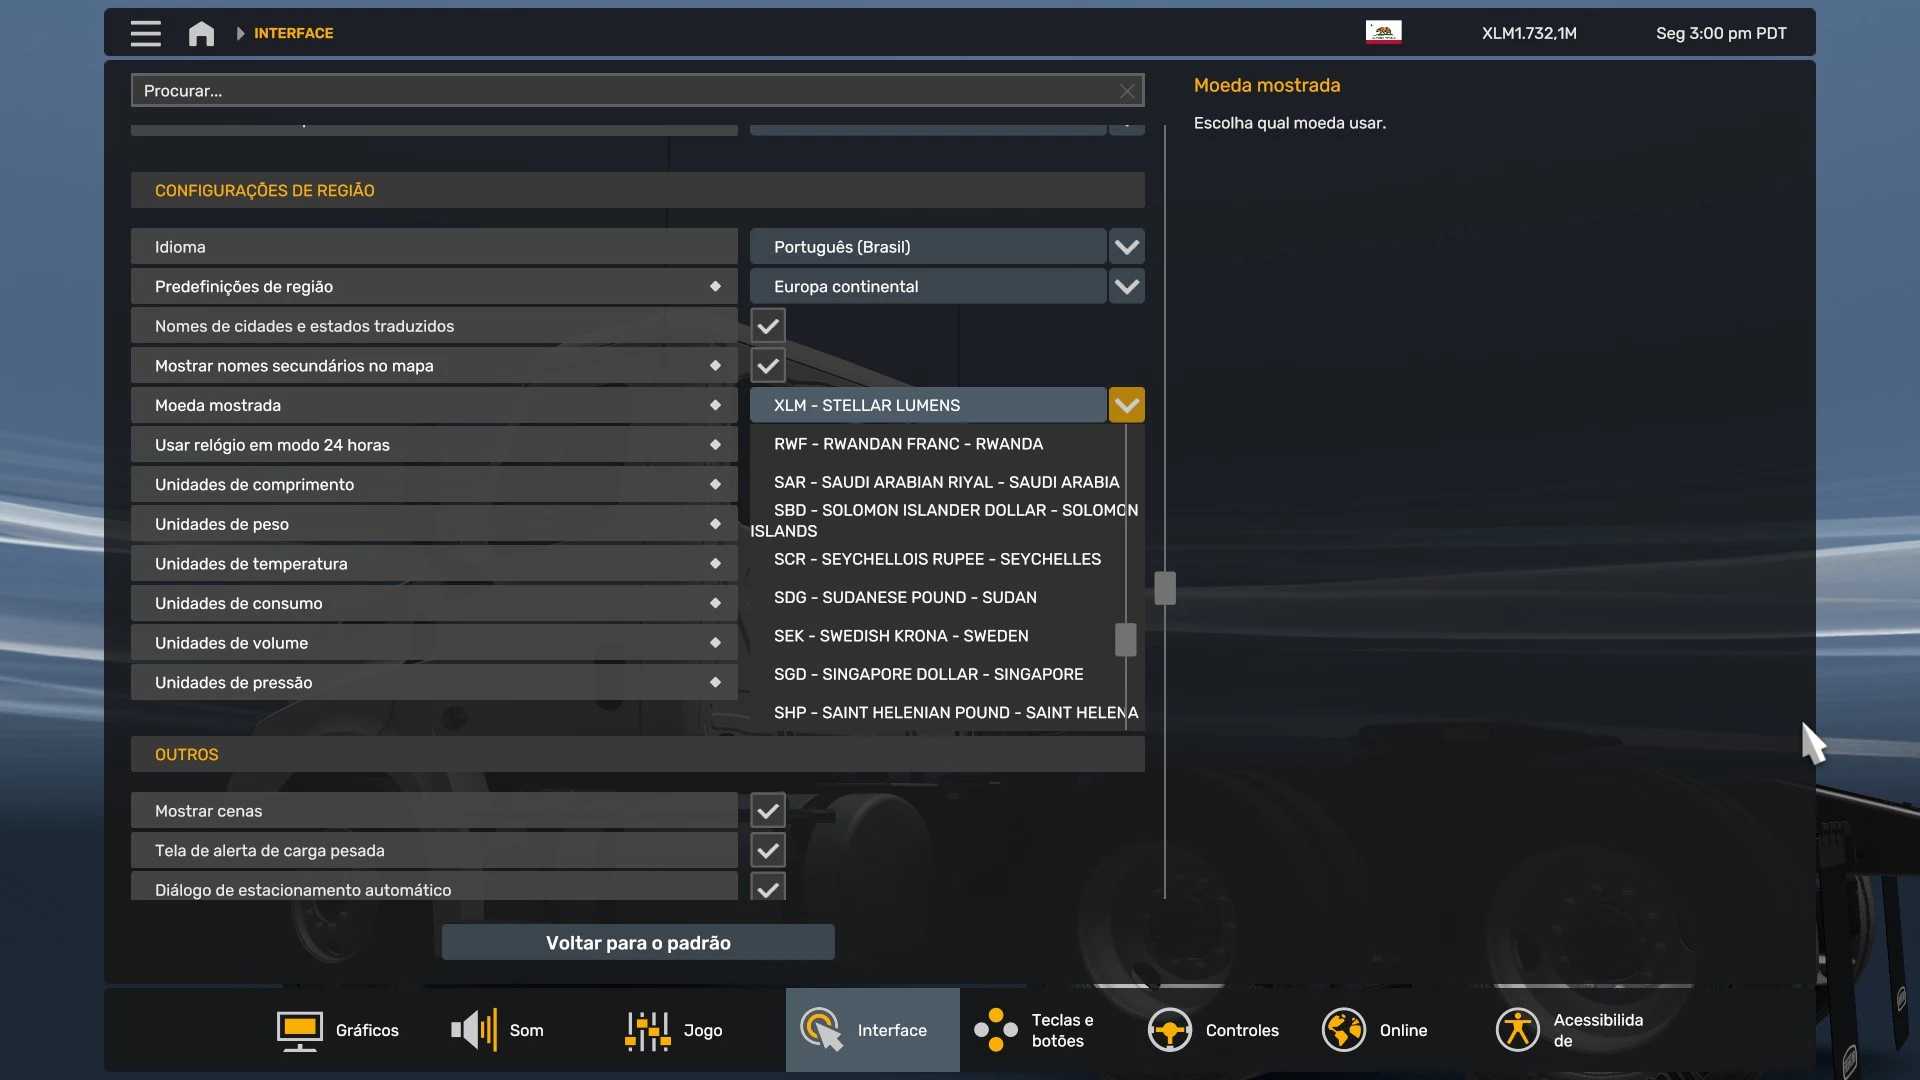Select SEK - Swedish Krona currency option
This screenshot has height=1080, width=1920.
[900, 636]
